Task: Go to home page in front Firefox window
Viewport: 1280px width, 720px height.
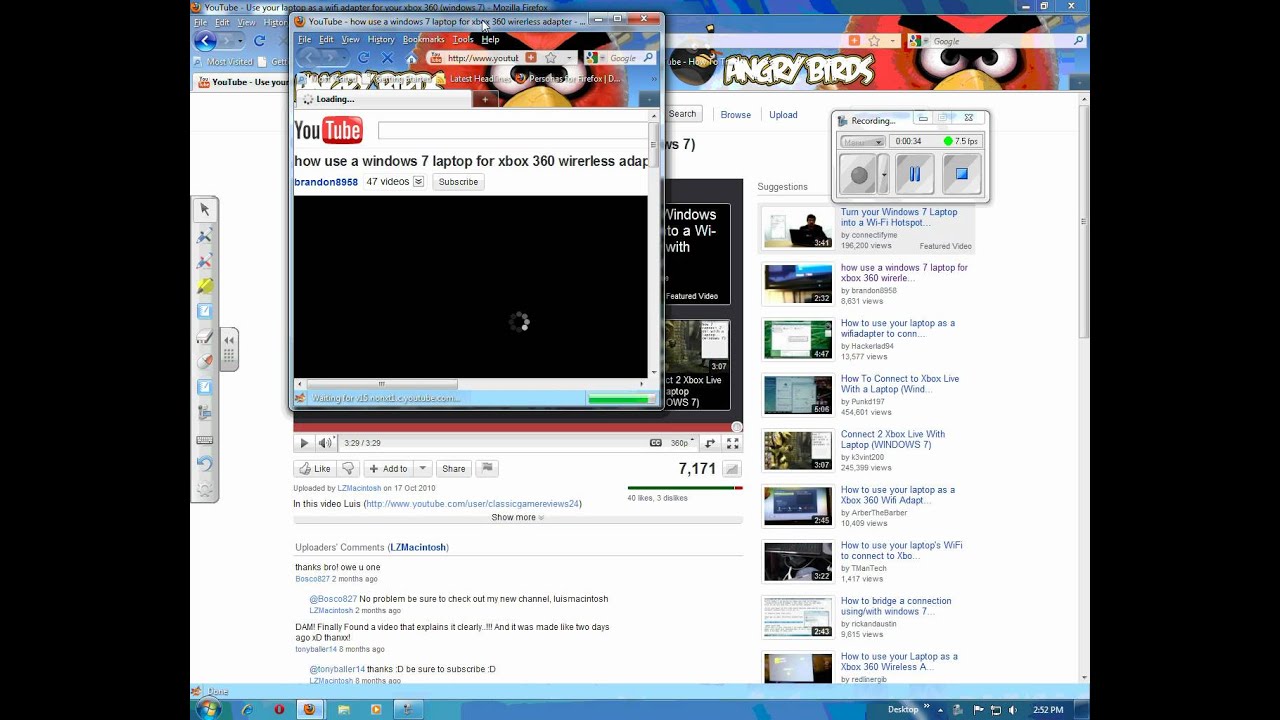Action: pos(410,58)
